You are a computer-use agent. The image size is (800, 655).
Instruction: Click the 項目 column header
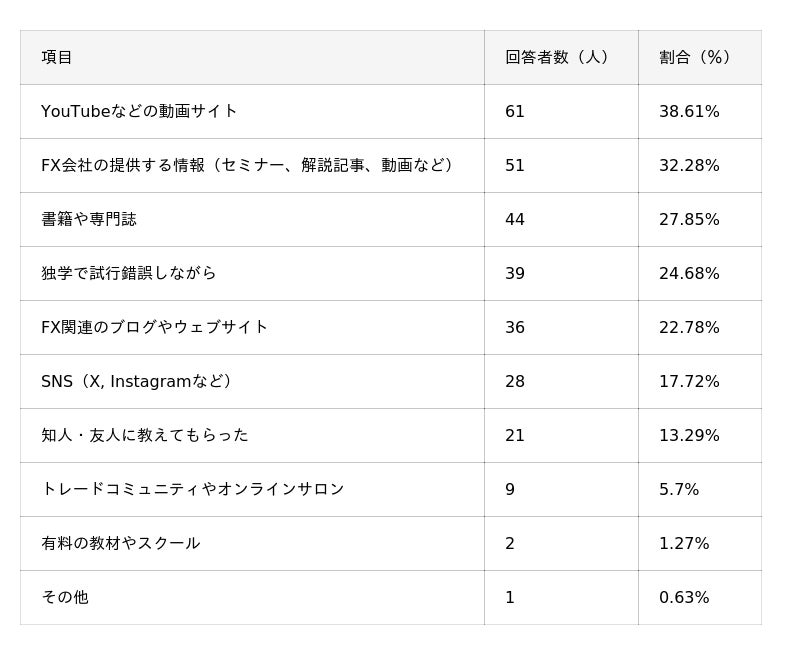coord(57,57)
